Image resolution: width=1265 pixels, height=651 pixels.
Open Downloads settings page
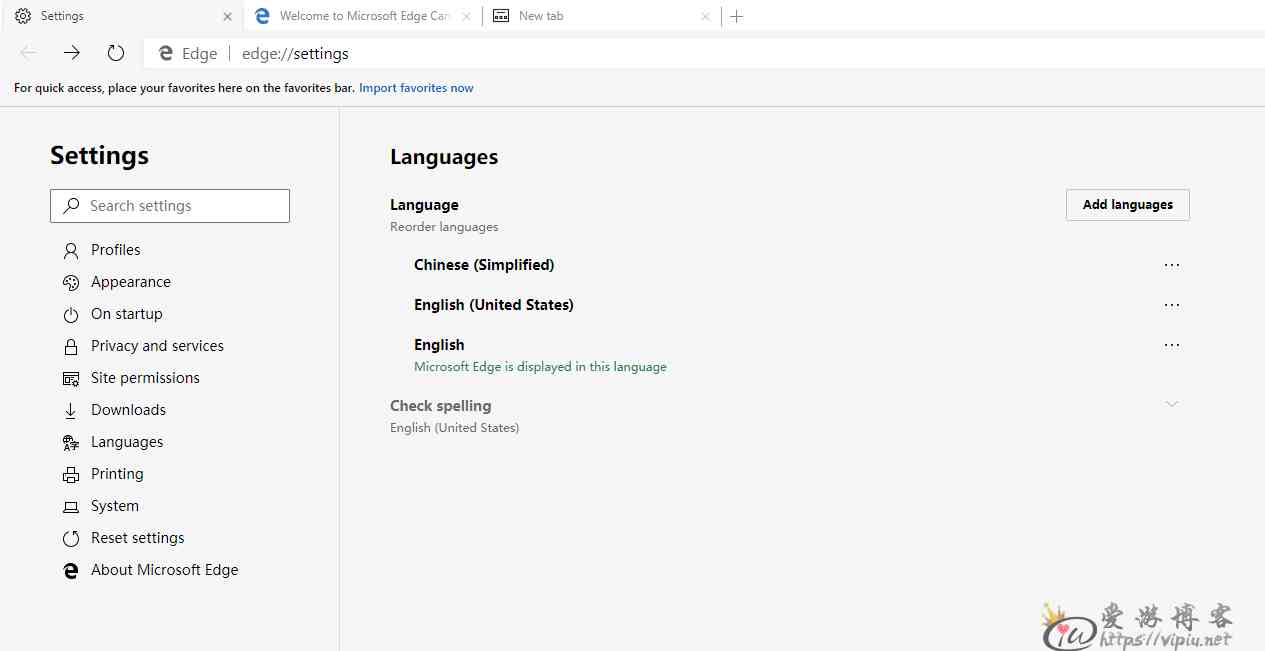(129, 410)
